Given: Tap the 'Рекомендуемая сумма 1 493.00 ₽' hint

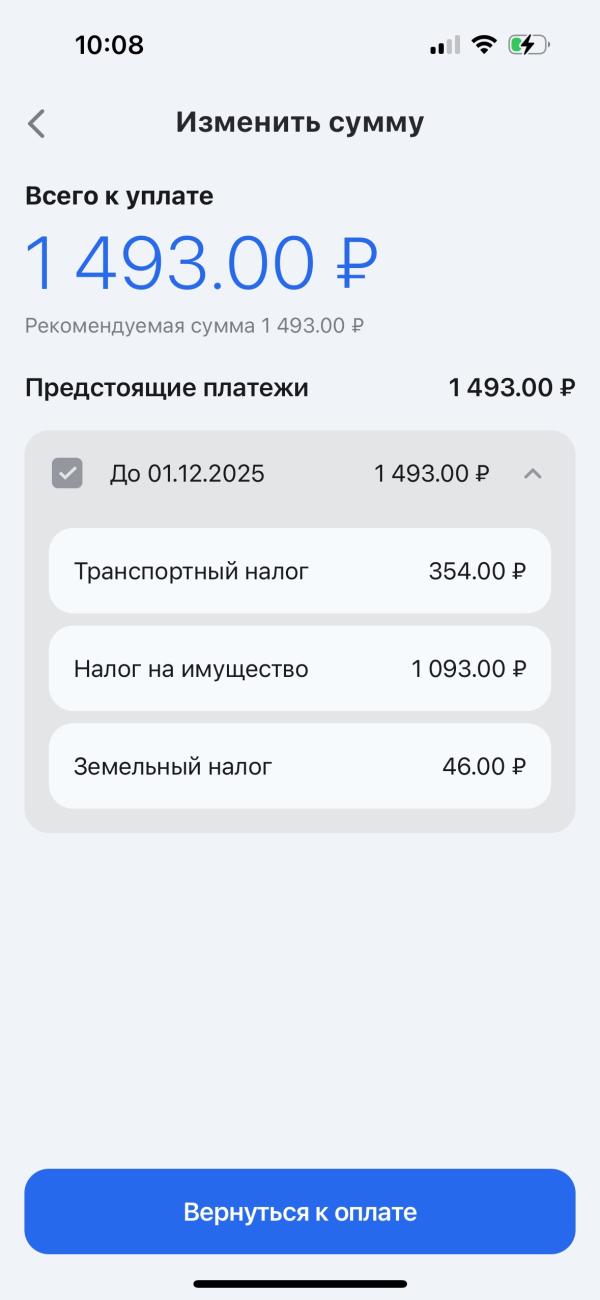Looking at the screenshot, I should [x=194, y=325].
